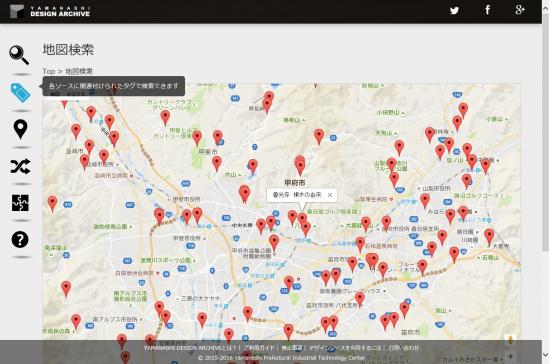
Task: Open the puzzle piece icon in sidebar
Action: 20,203
